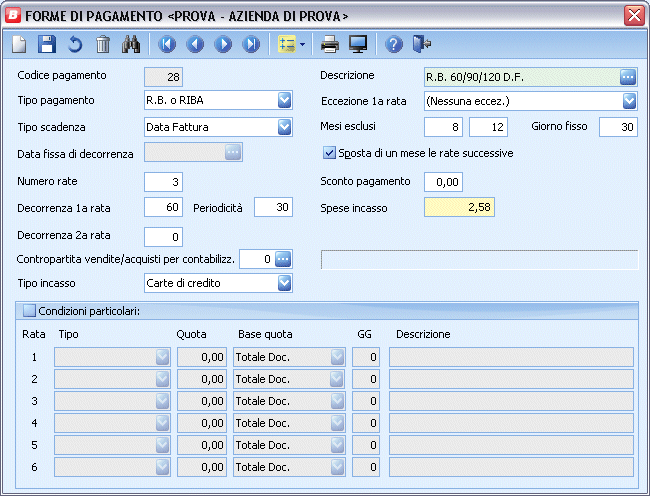Screen dimensions: 650x496
Task: Click the Periodicità field
Action: pyautogui.click(x=274, y=207)
